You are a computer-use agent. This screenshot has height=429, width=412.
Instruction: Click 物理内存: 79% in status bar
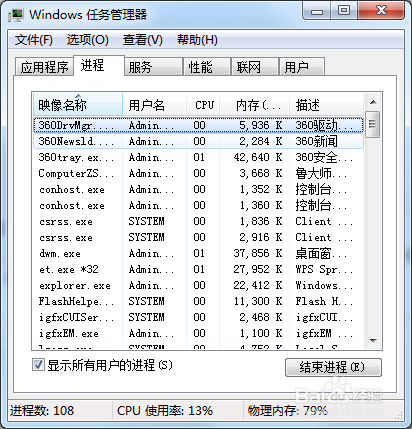tap(287, 411)
